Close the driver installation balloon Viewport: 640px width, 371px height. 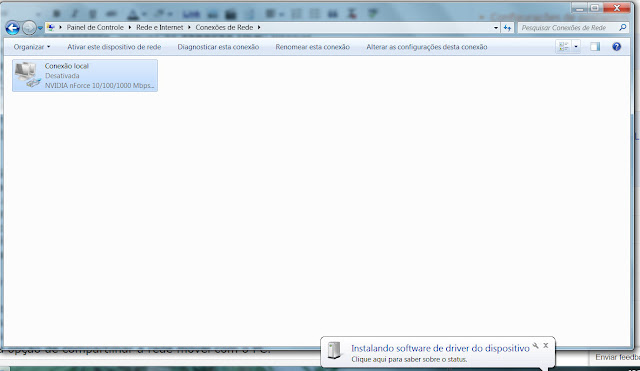click(x=546, y=346)
